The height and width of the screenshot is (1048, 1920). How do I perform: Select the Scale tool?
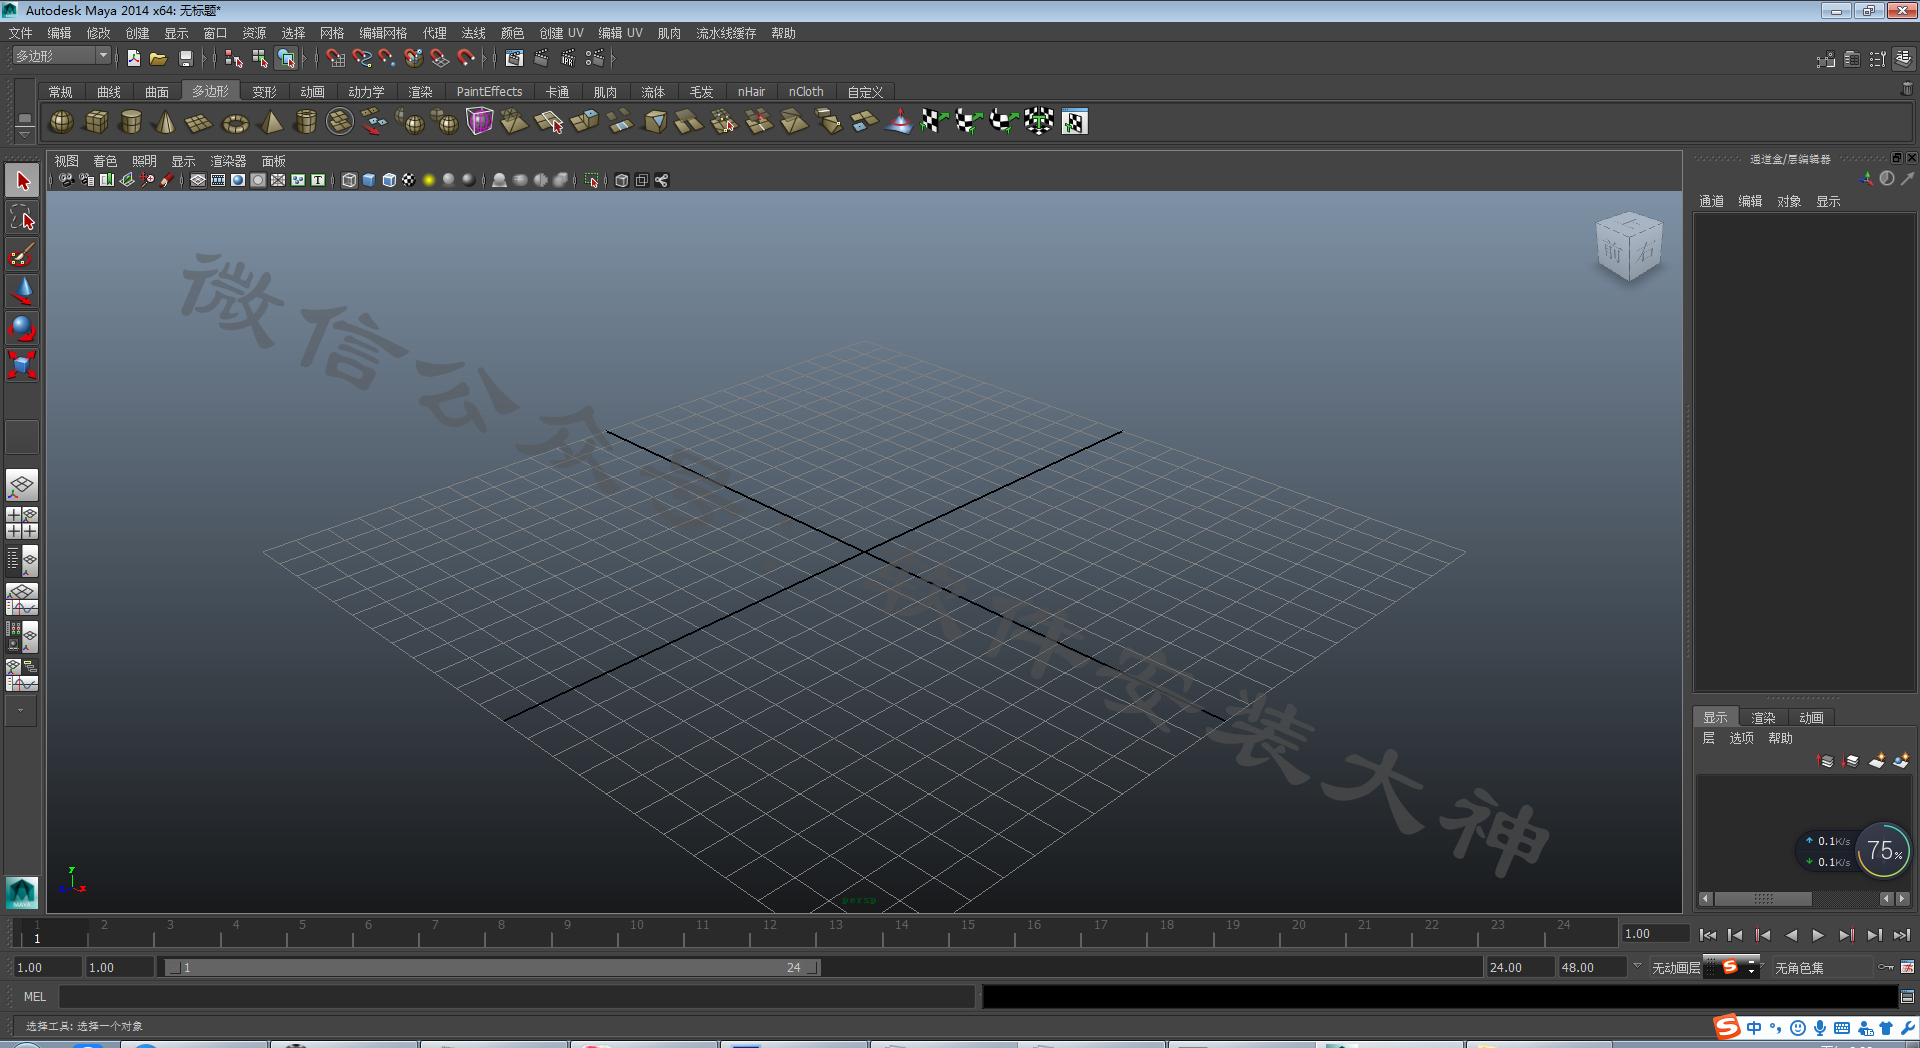coord(22,365)
